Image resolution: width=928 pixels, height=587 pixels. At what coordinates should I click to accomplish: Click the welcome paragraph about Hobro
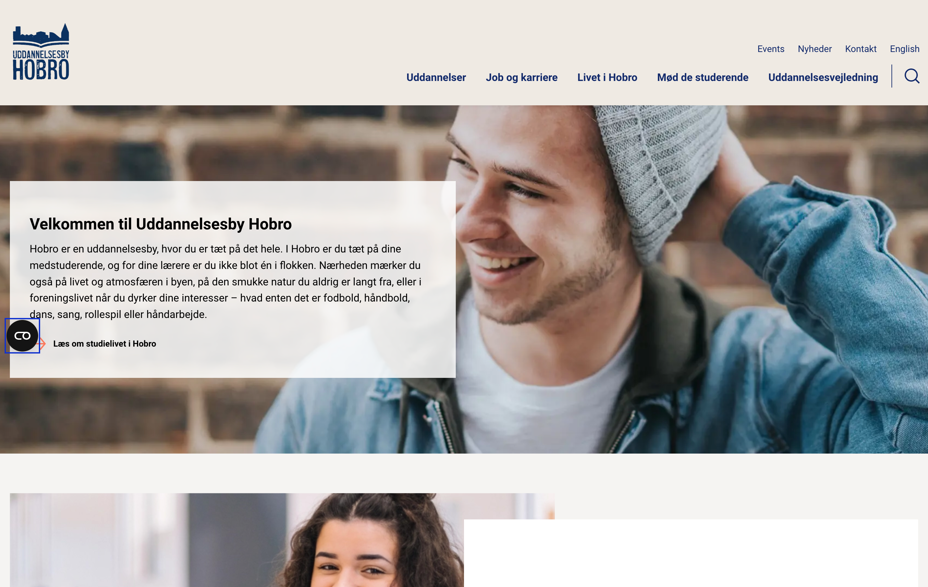point(225,282)
